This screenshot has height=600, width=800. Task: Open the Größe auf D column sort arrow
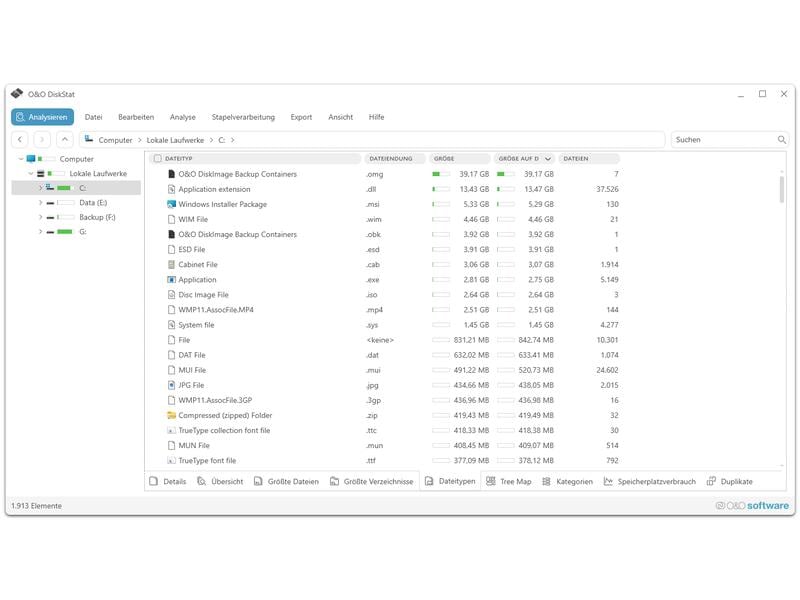coord(548,159)
